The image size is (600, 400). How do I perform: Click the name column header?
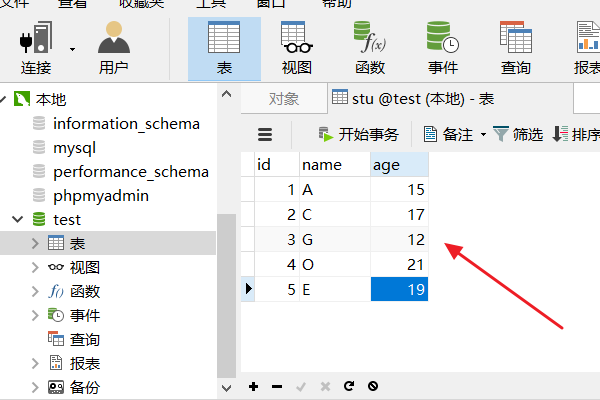335,165
